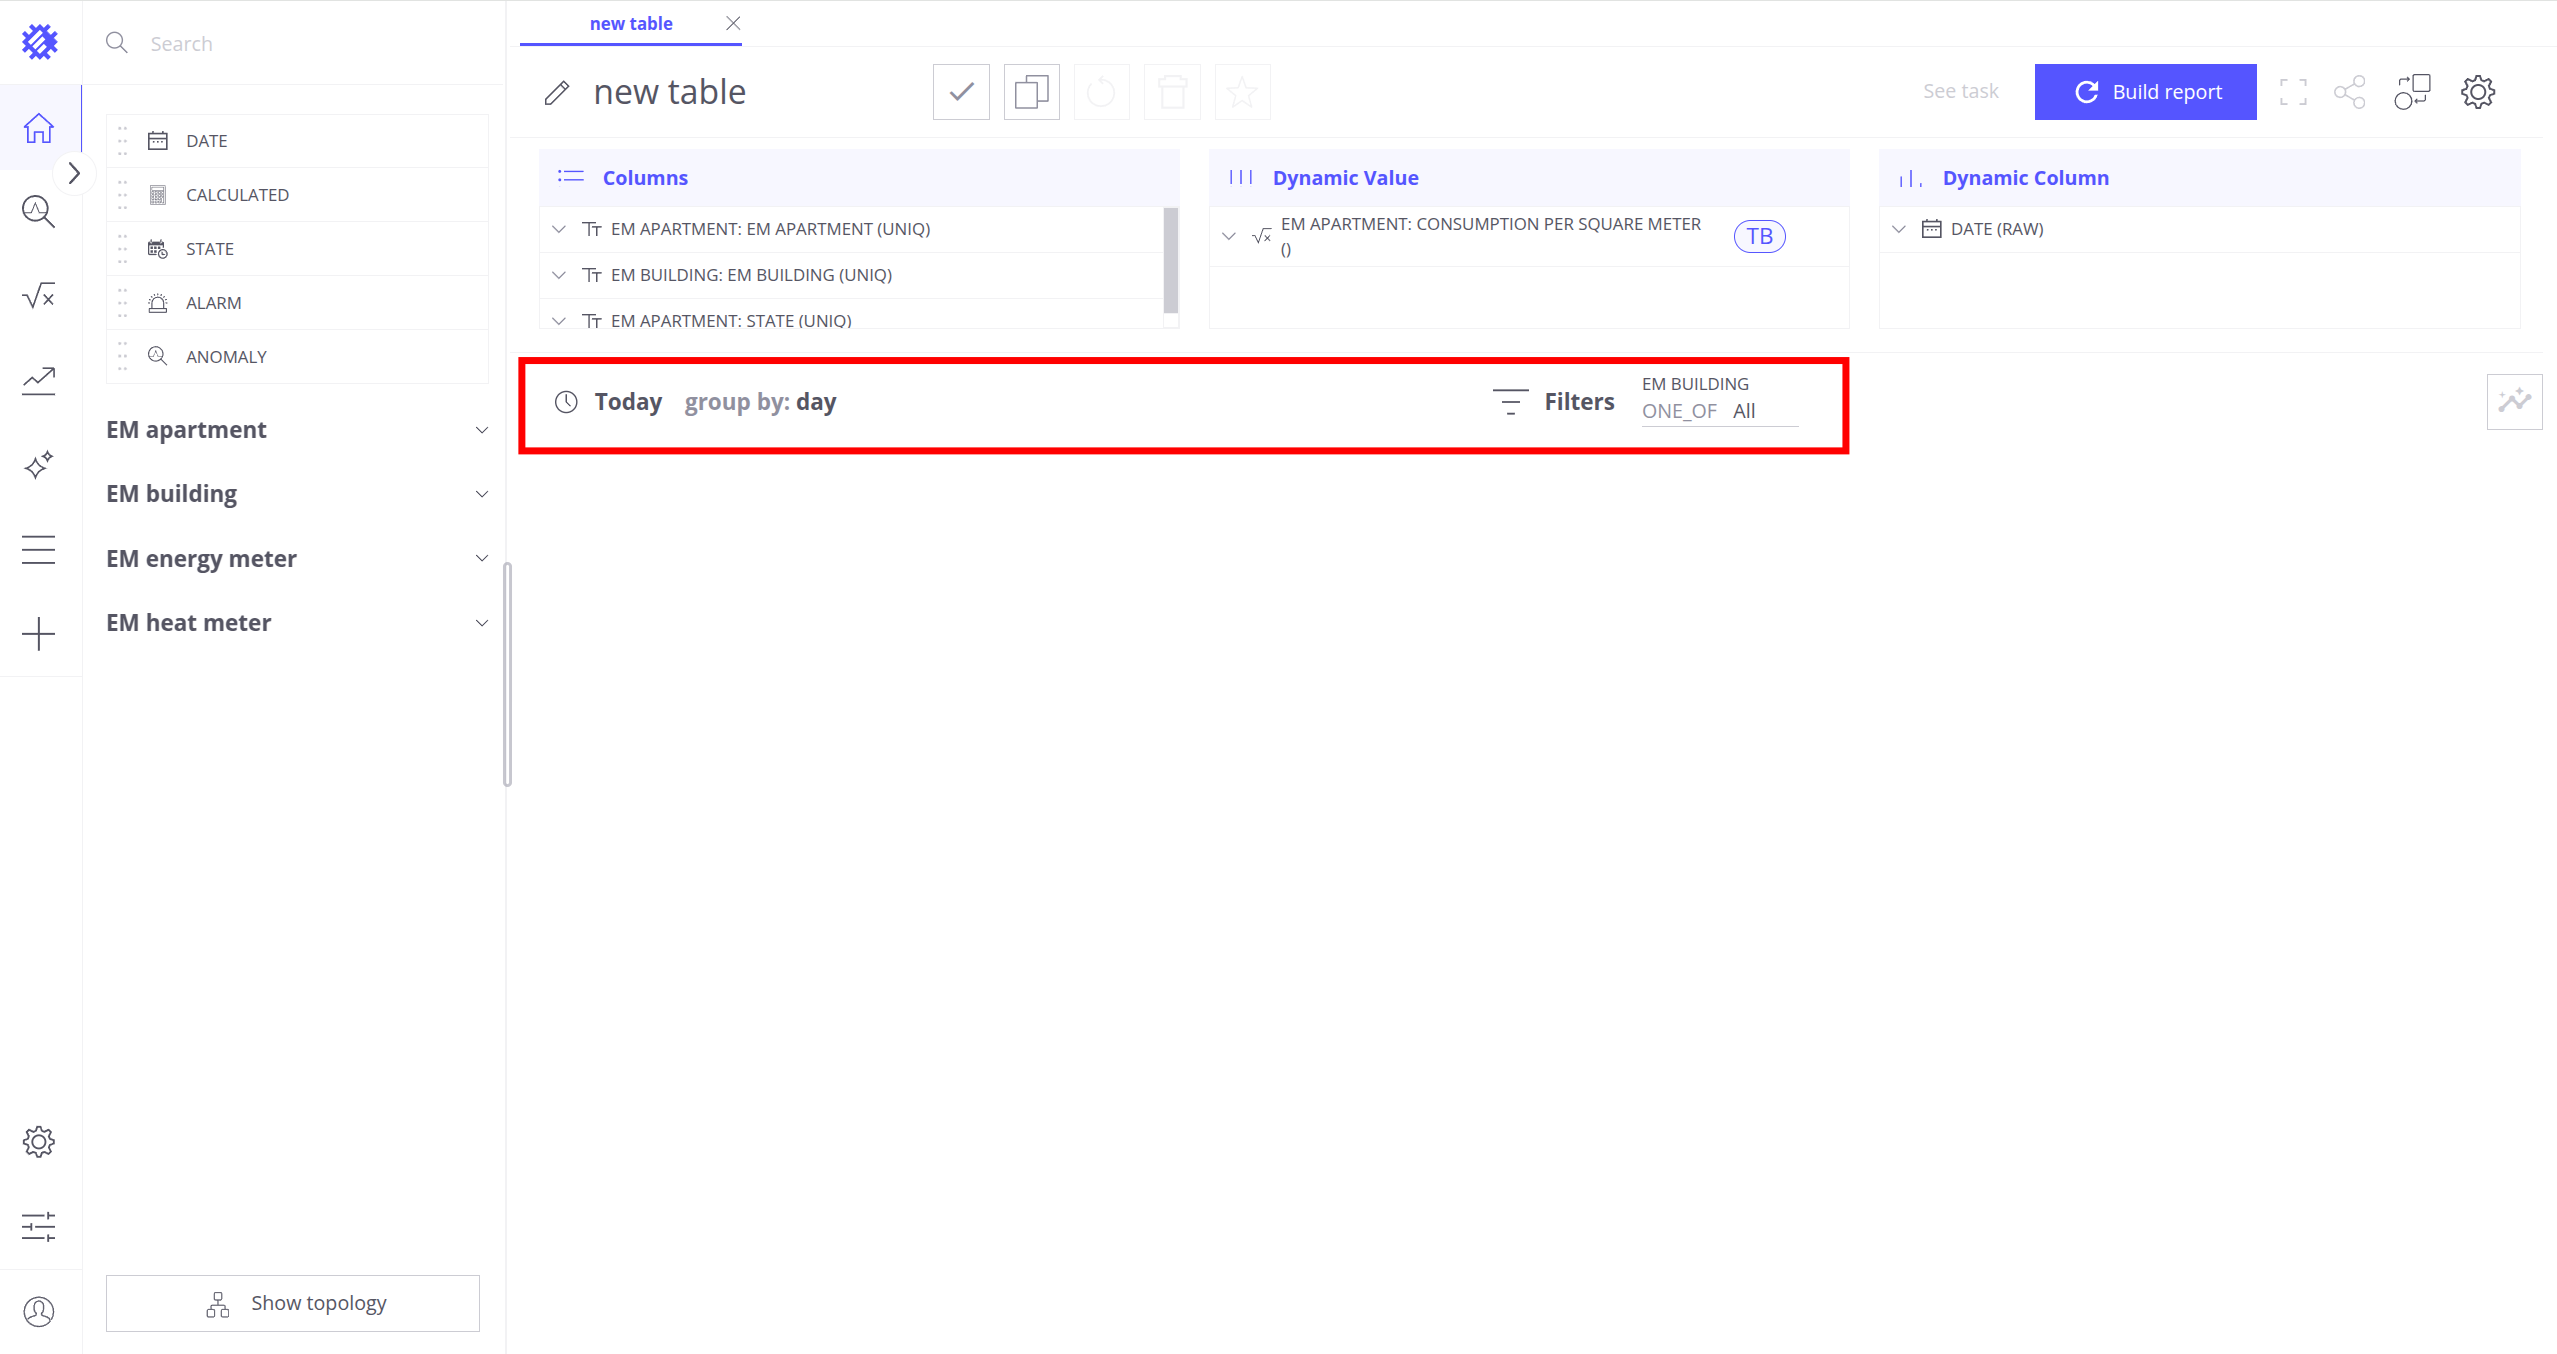Toggle the chart view button at right edge
Viewport: 2557px width, 1354px height.
pos(2514,402)
